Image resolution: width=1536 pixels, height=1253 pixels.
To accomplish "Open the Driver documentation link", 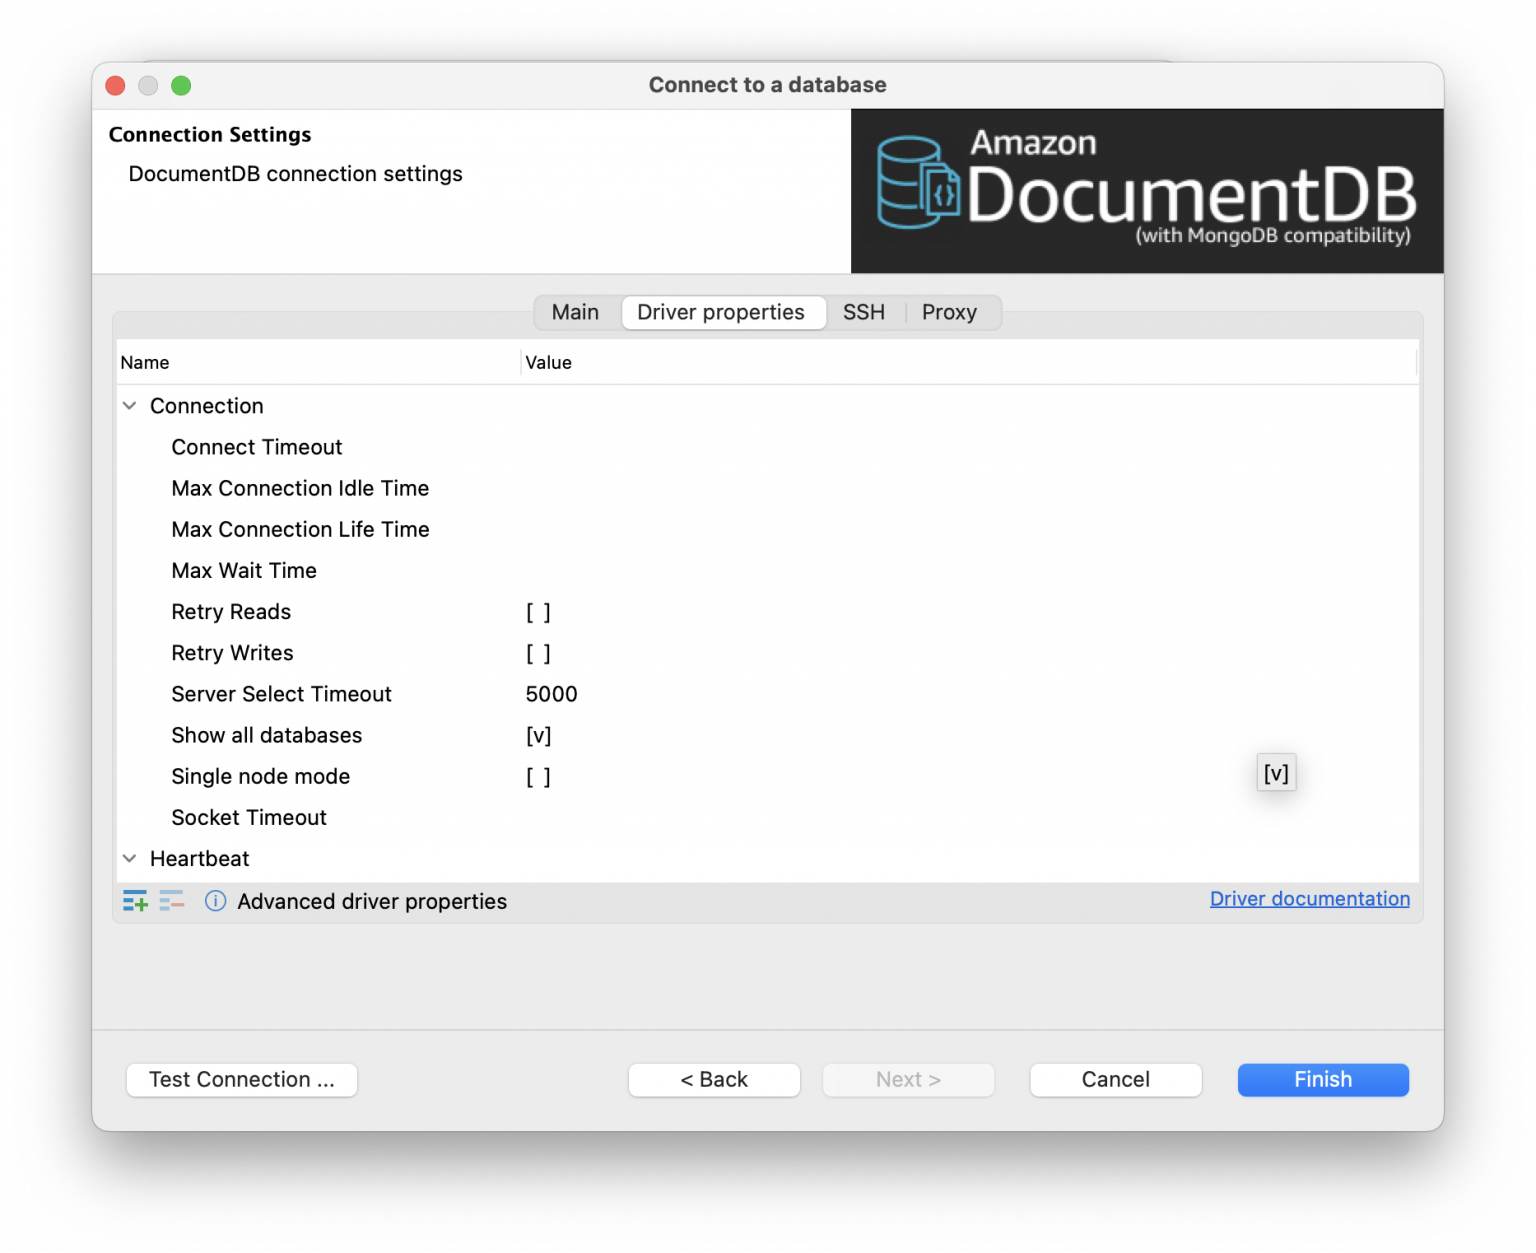I will point(1309,898).
